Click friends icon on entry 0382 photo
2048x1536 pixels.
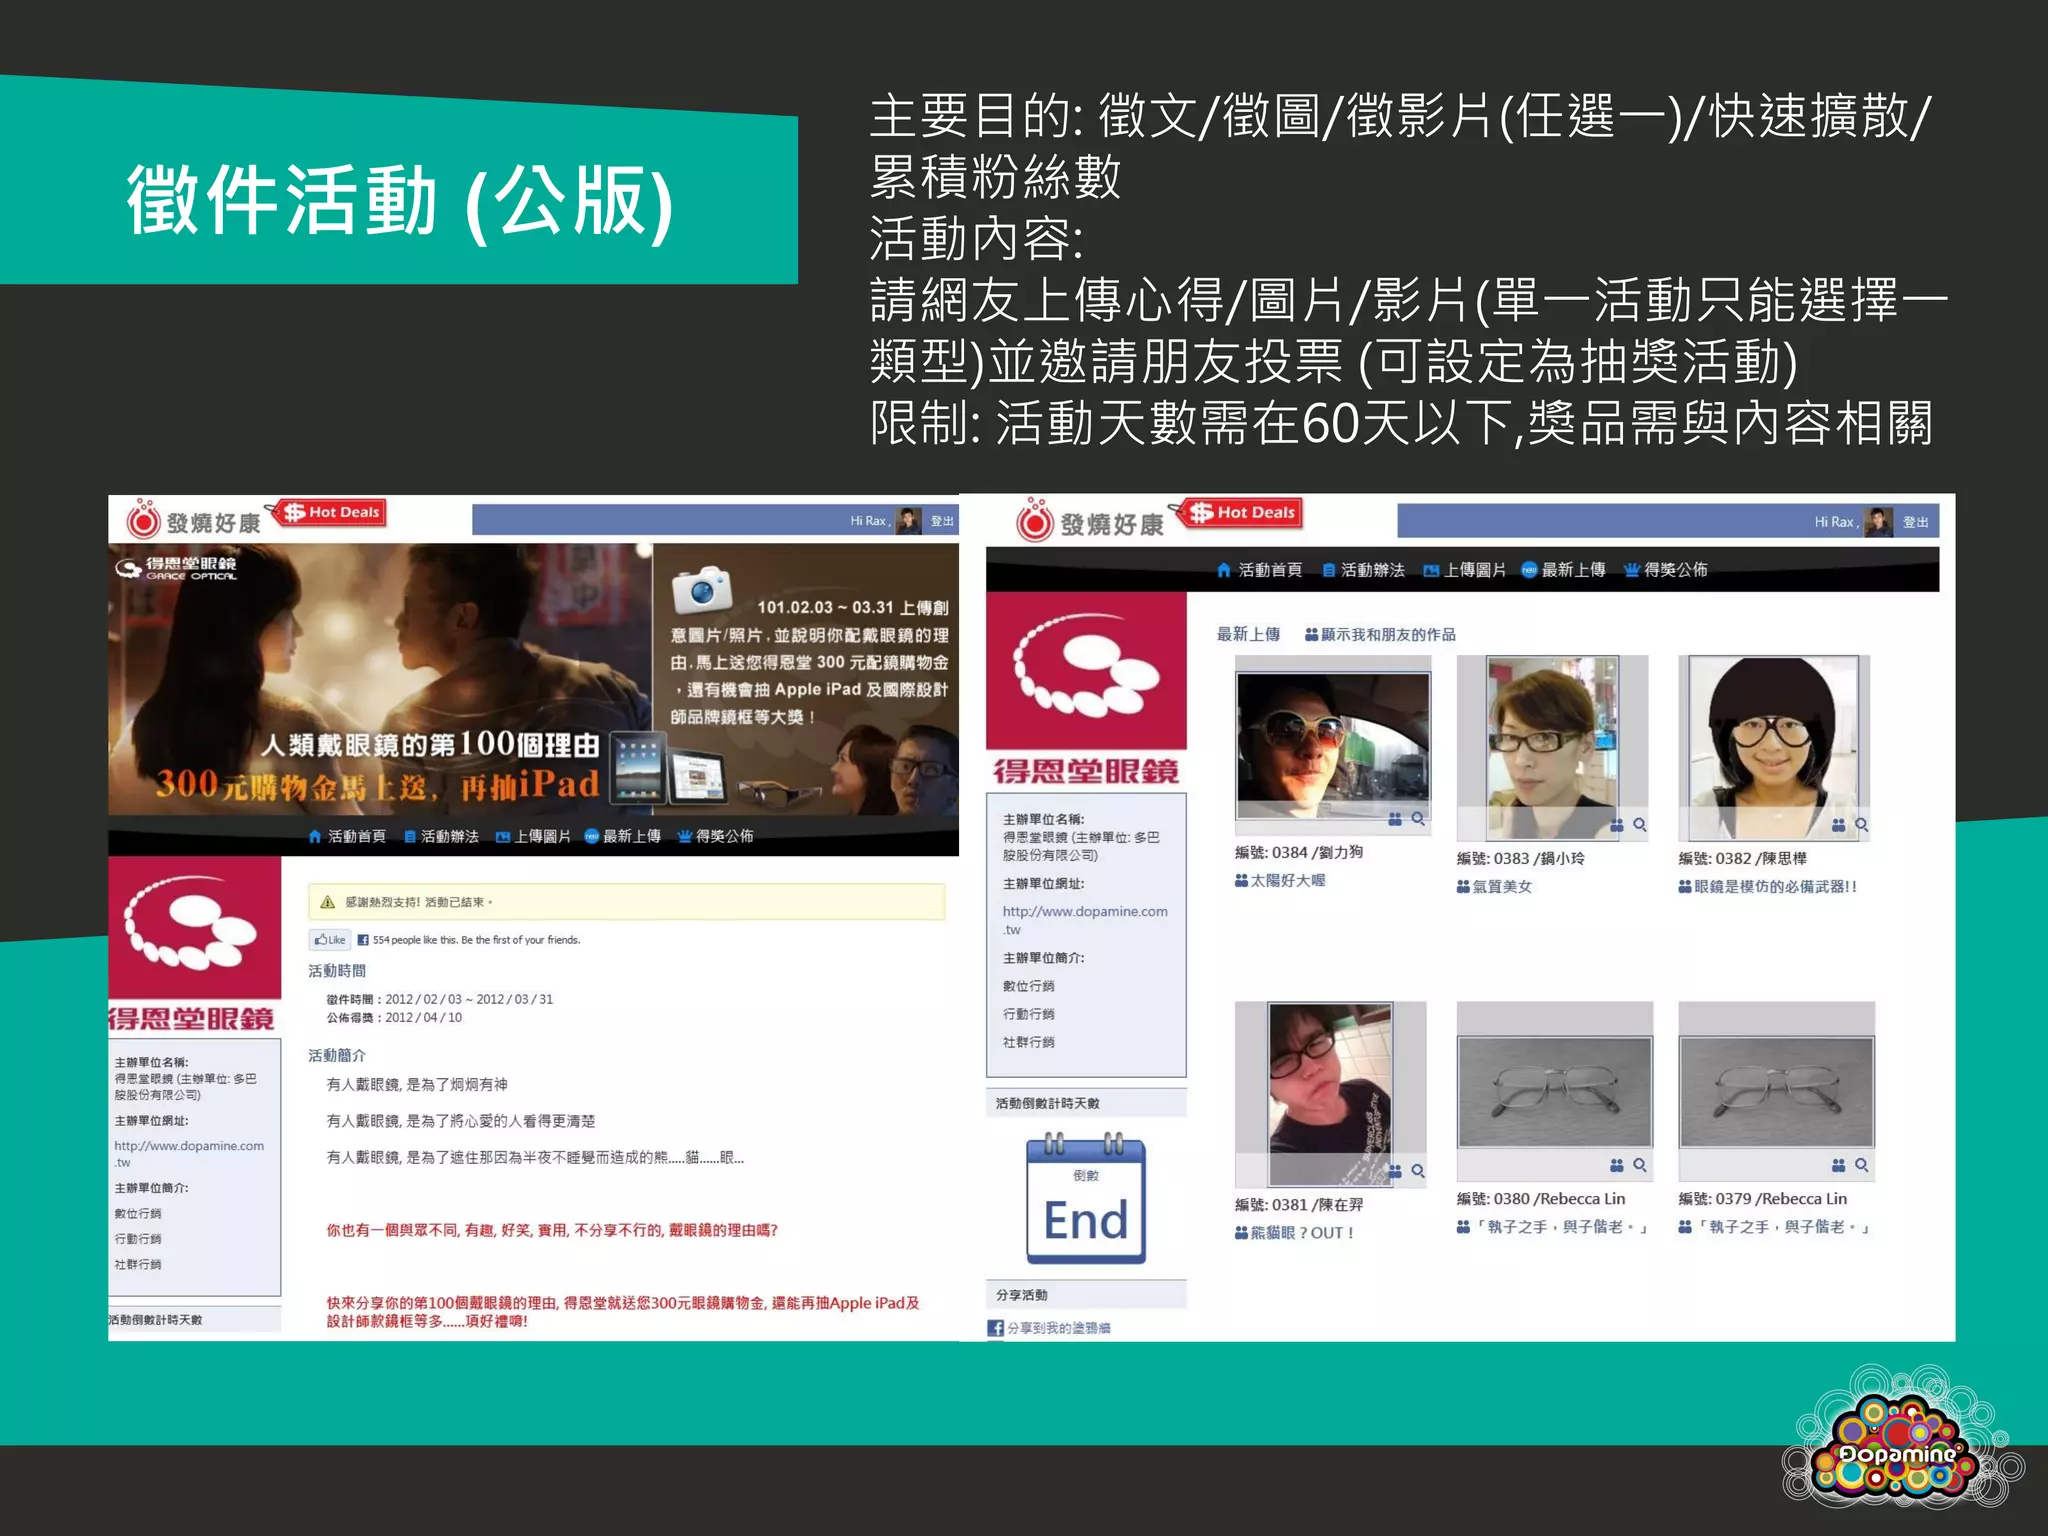coord(1839,825)
